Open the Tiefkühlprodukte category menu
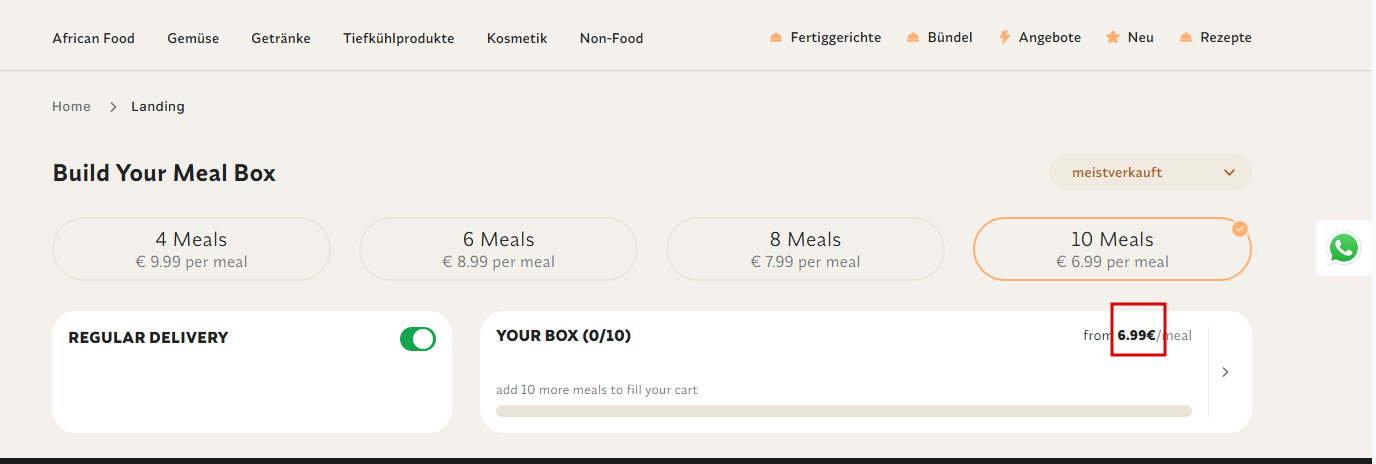The width and height of the screenshot is (1376, 464). (398, 38)
